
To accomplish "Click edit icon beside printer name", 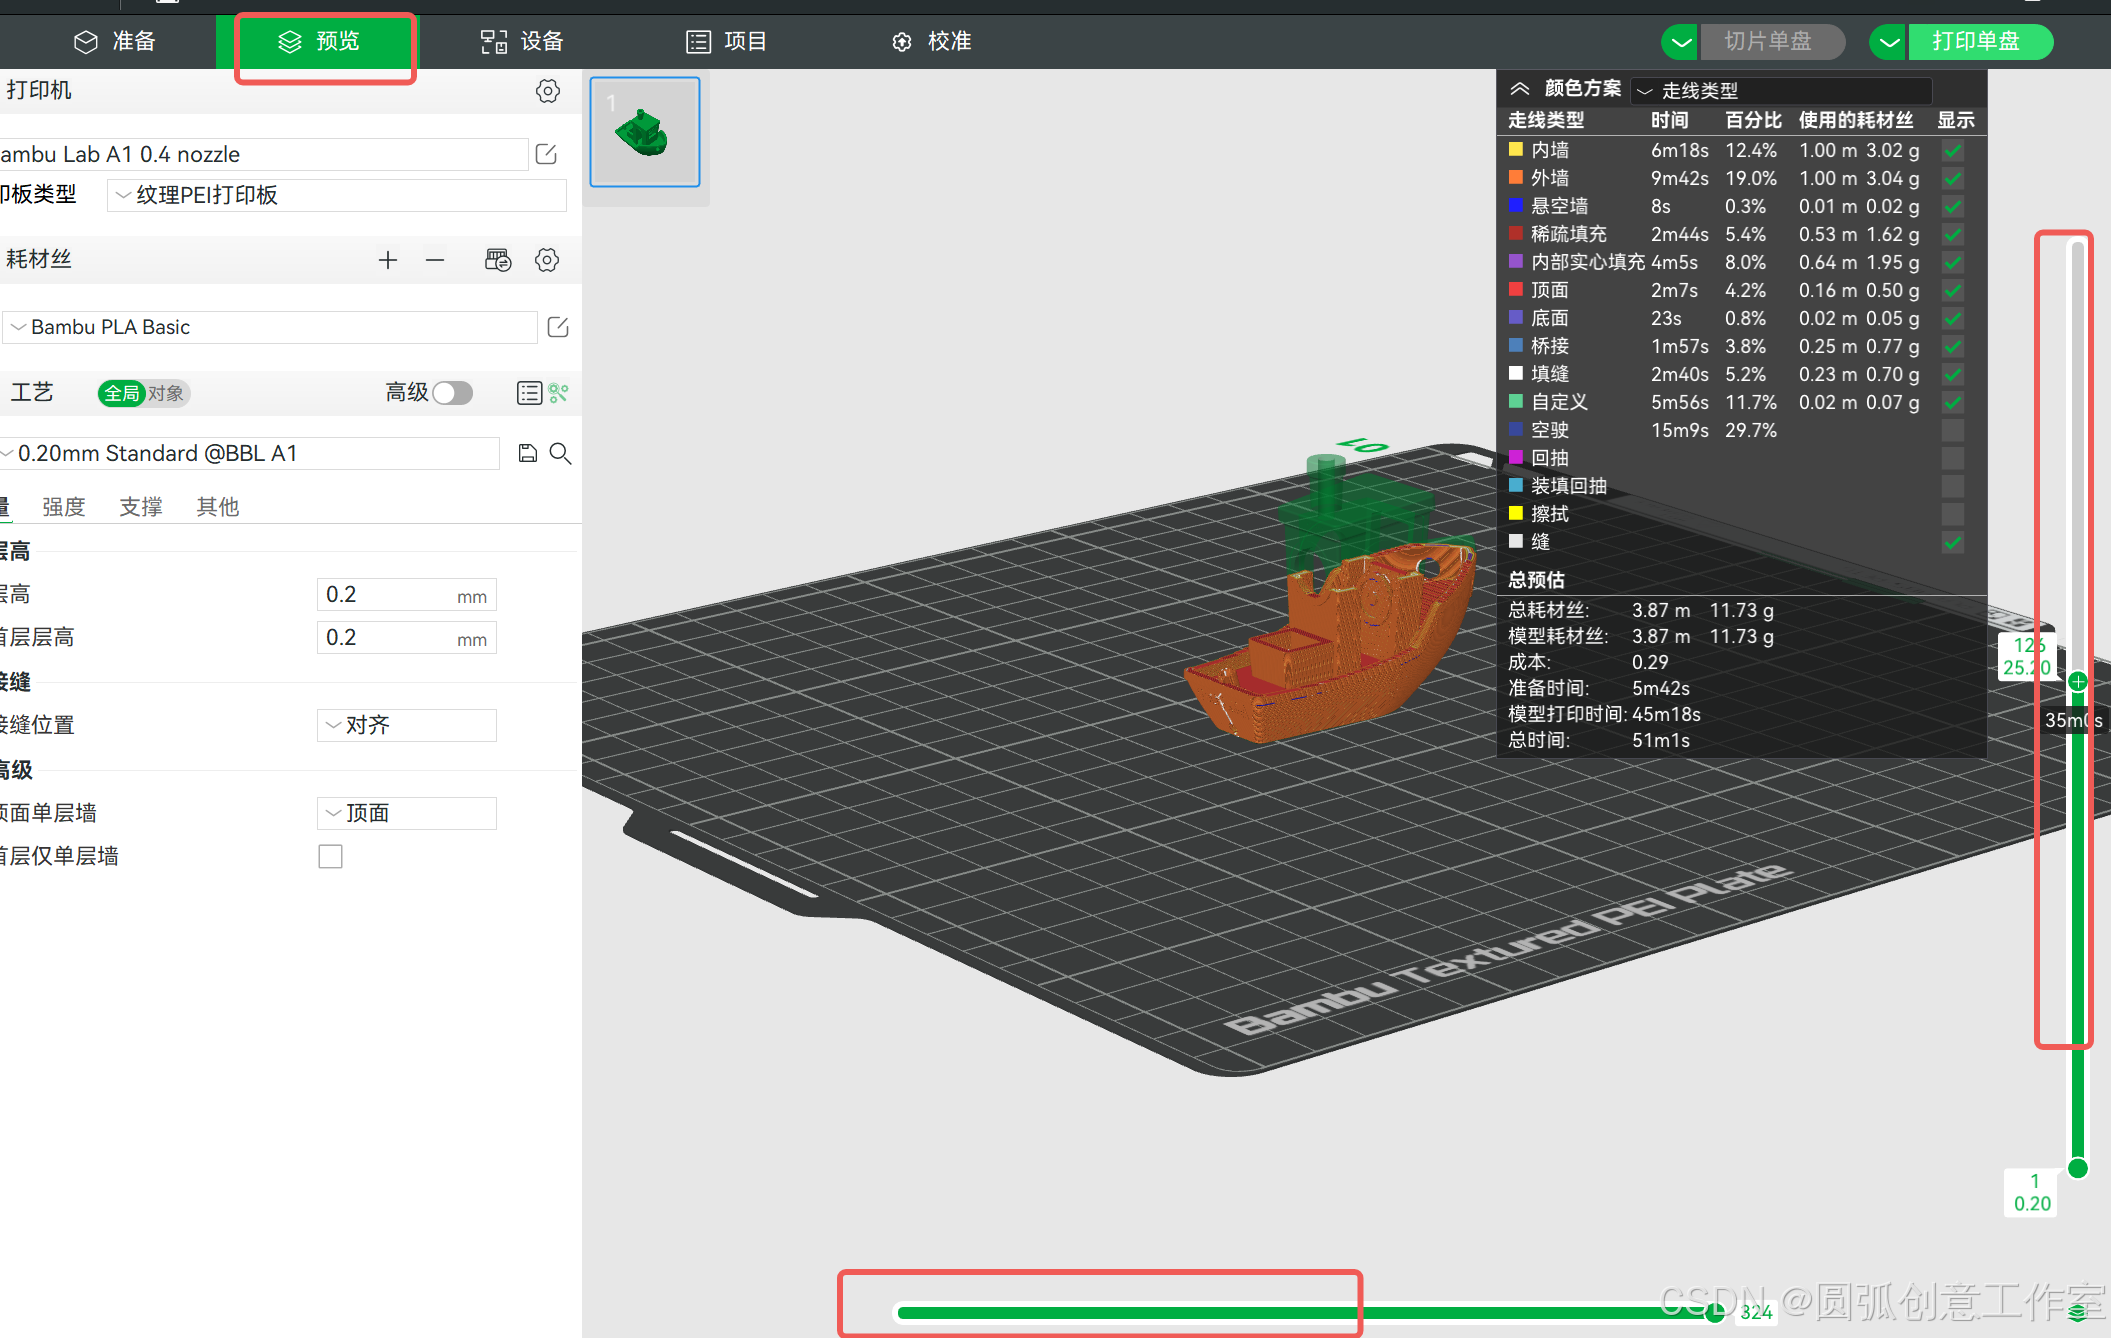I will pos(546,154).
